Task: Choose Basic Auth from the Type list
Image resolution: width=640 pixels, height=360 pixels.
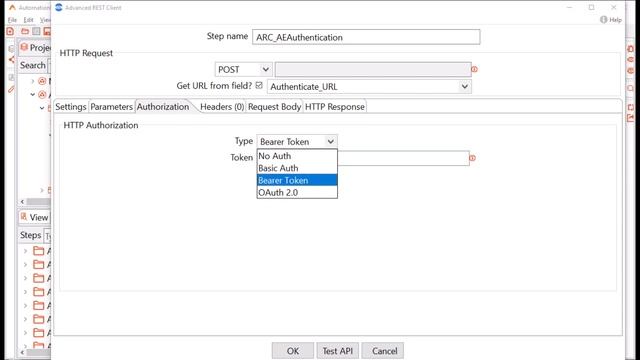Action: pos(297,168)
